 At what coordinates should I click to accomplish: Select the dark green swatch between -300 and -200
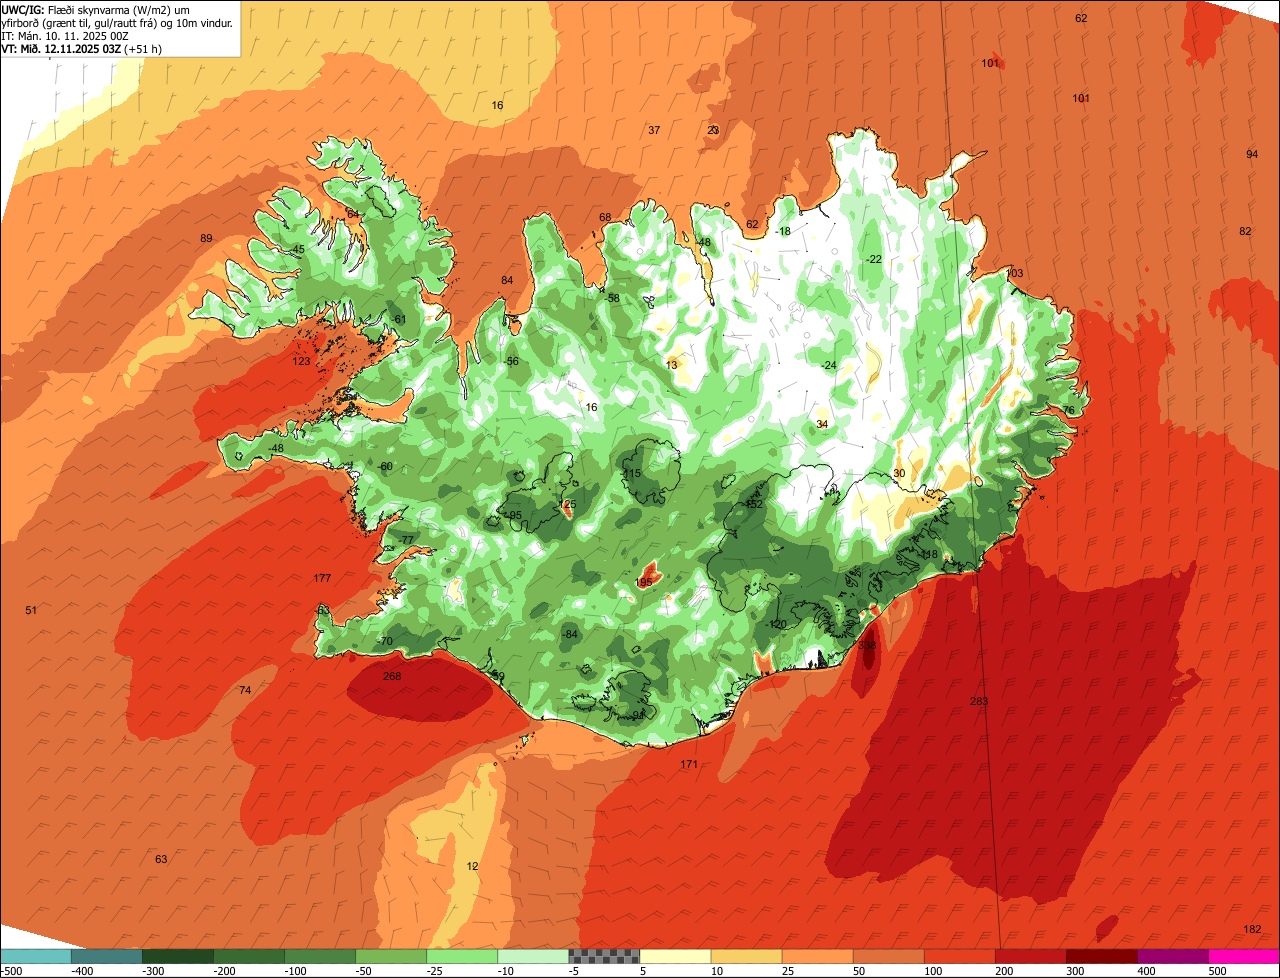coord(178,956)
